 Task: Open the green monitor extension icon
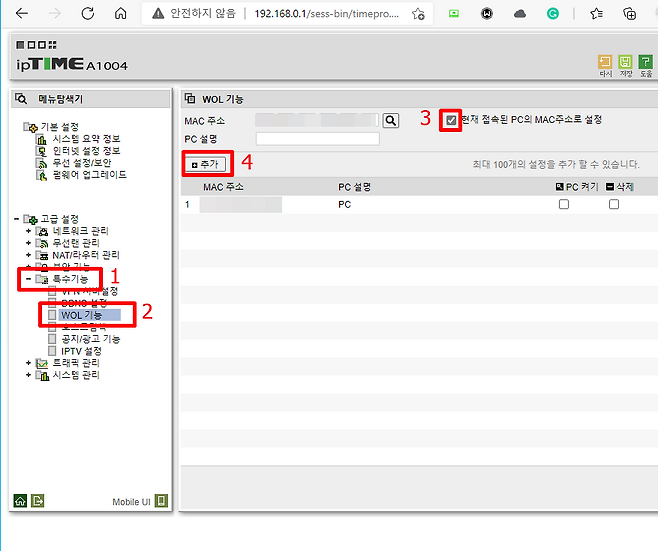coord(454,13)
